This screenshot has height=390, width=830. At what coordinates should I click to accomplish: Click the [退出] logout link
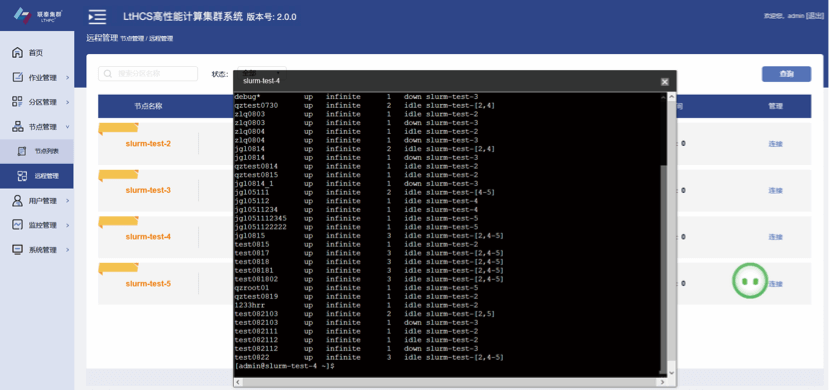814,16
